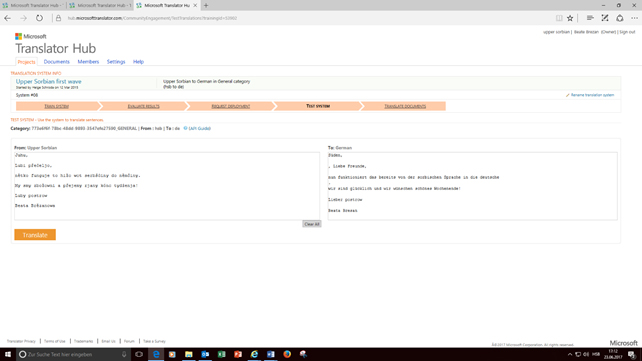This screenshot has width=642, height=361.
Task: Click the Make a Web Note icon
Action: tap(605, 18)
